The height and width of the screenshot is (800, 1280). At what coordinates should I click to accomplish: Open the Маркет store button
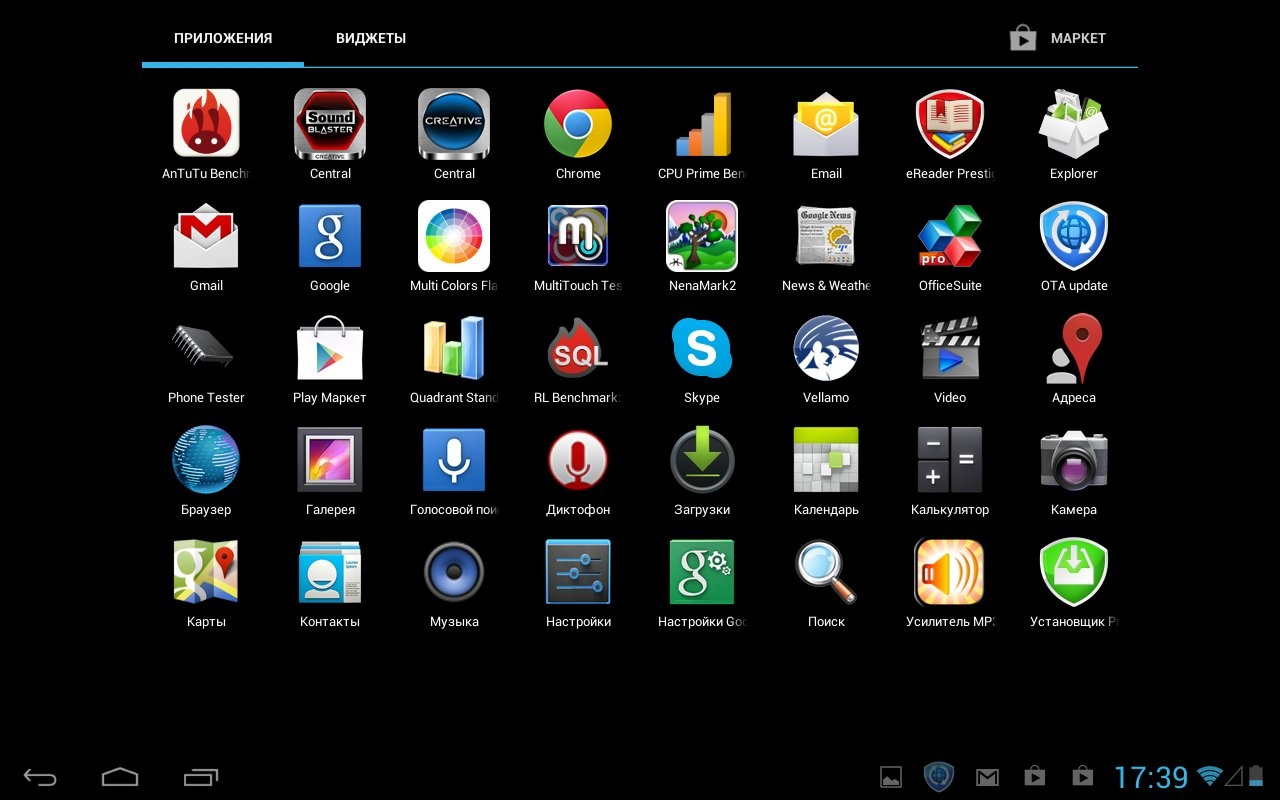pos(1058,38)
